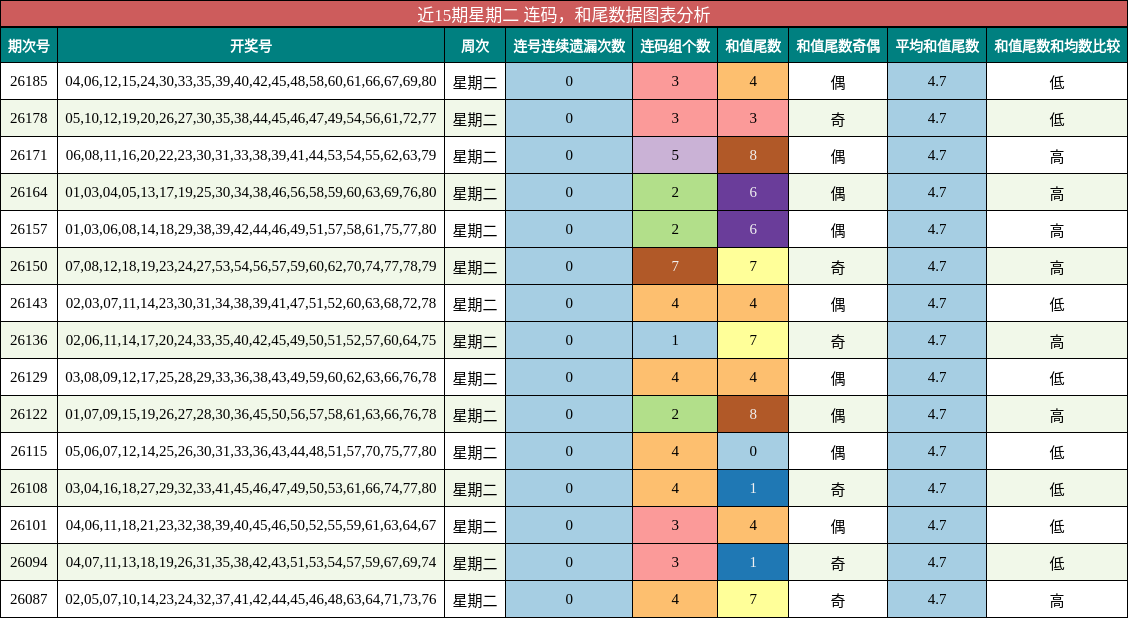Click '偶' parity cell in row 26185

click(x=838, y=81)
